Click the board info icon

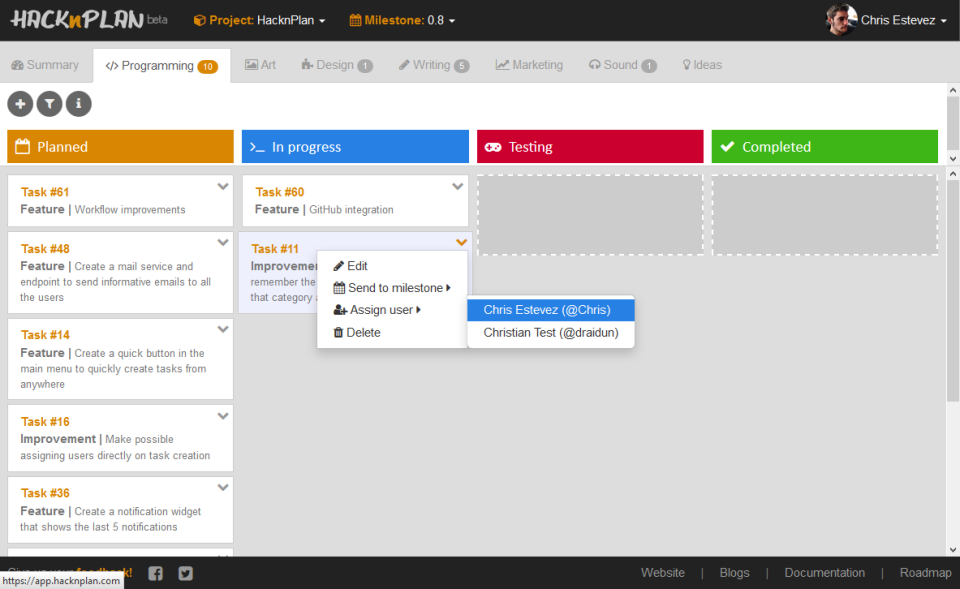coord(77,104)
